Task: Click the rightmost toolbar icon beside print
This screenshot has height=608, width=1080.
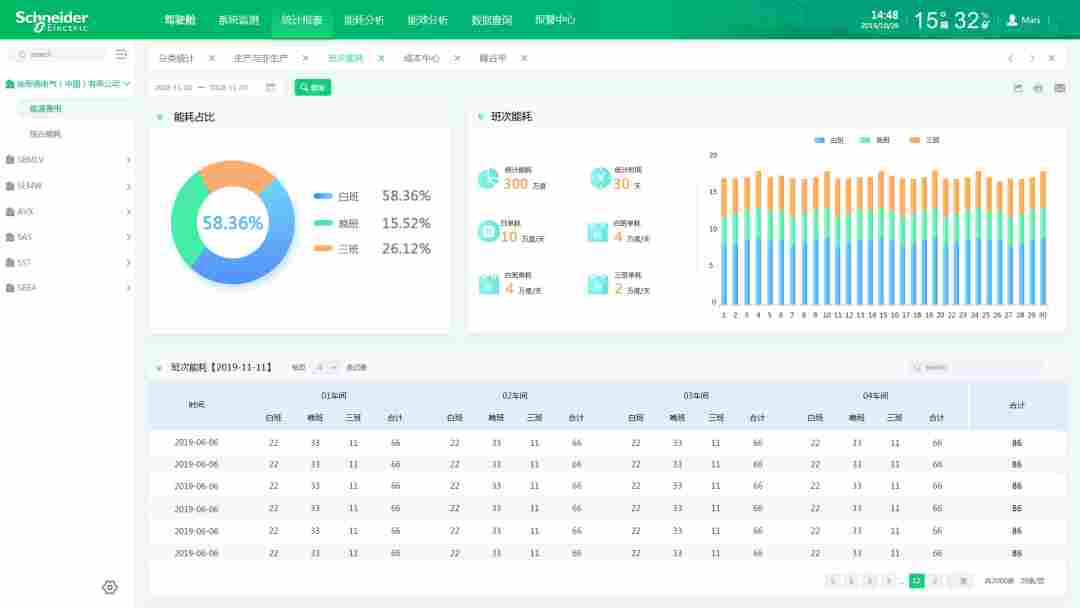Action: [x=1059, y=88]
